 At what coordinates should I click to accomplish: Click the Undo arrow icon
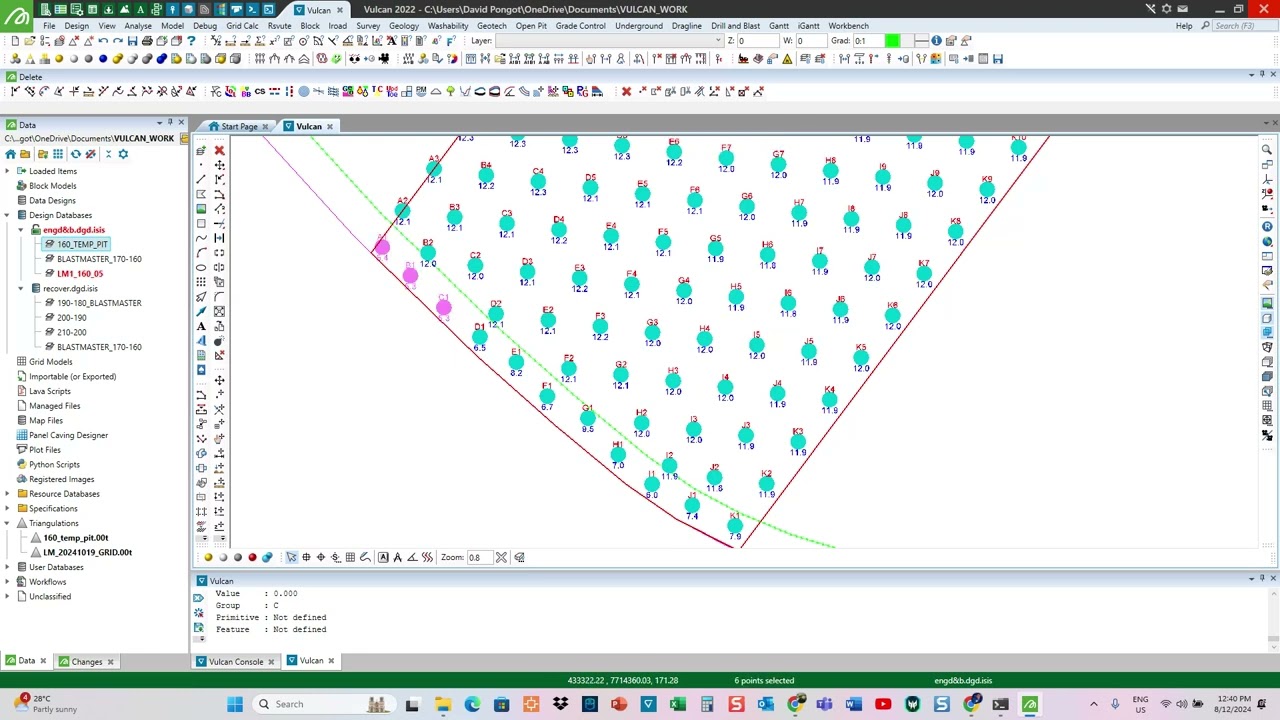click(x=103, y=41)
